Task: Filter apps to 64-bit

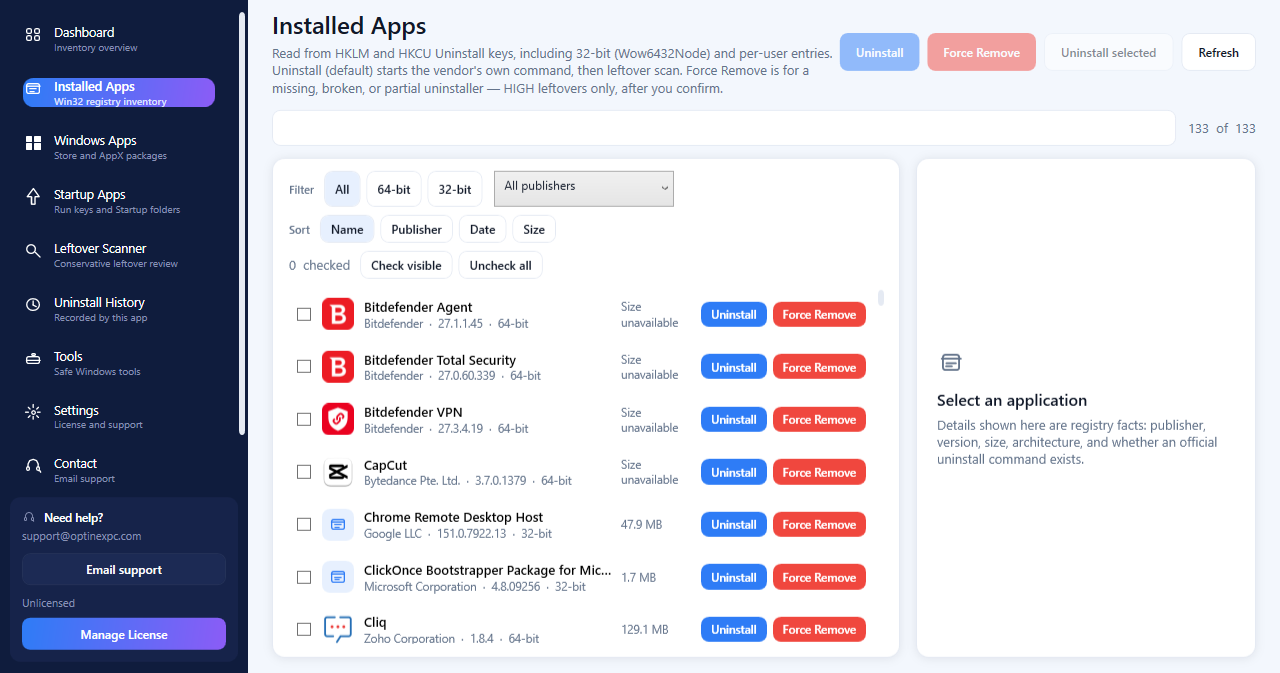Action: pos(394,189)
